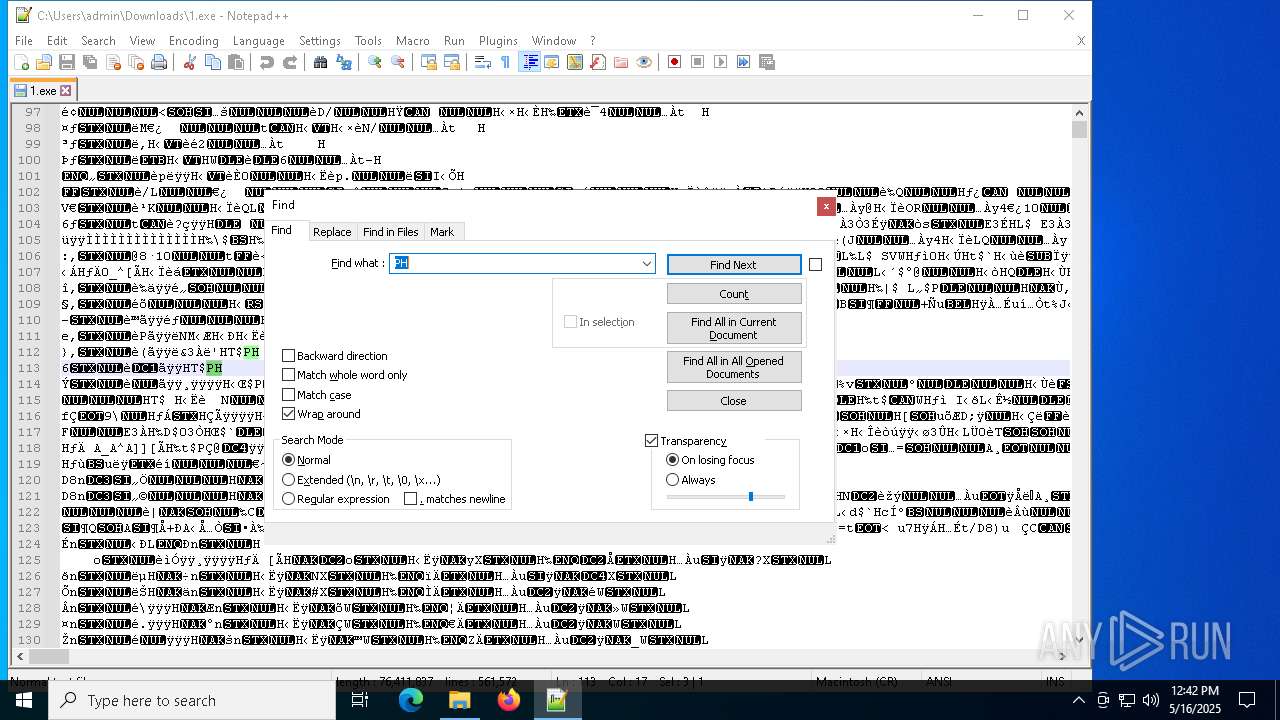This screenshot has width=1280, height=720.
Task: Stop macro recording toolbar icon
Action: coord(698,62)
